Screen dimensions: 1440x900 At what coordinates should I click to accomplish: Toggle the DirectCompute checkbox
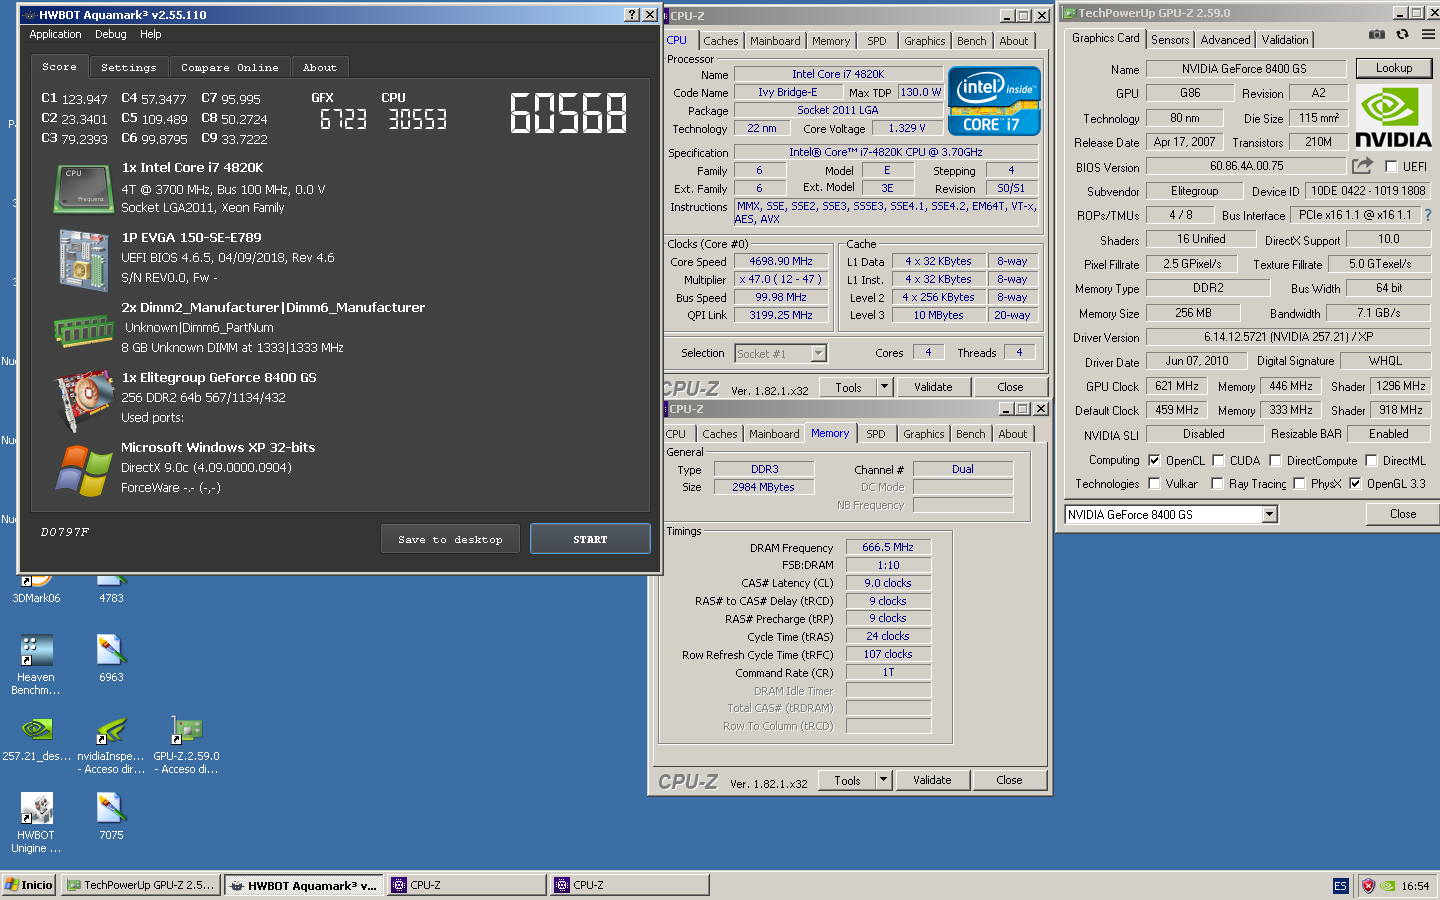click(x=1275, y=461)
